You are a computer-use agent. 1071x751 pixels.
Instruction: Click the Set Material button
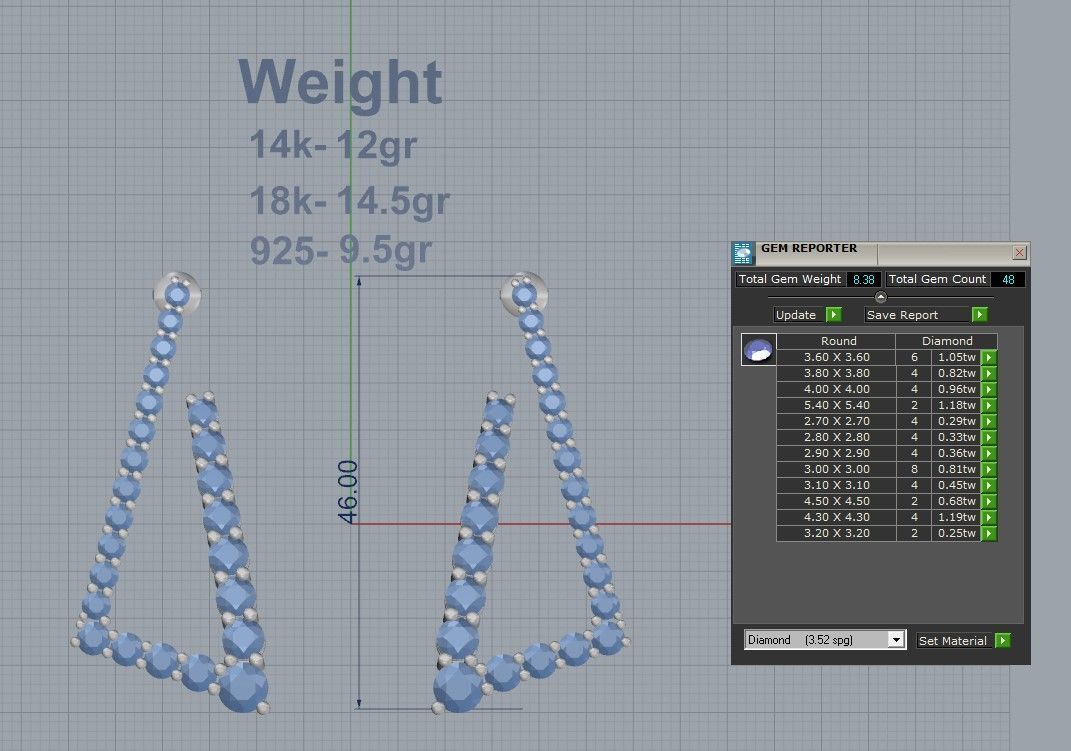point(953,640)
